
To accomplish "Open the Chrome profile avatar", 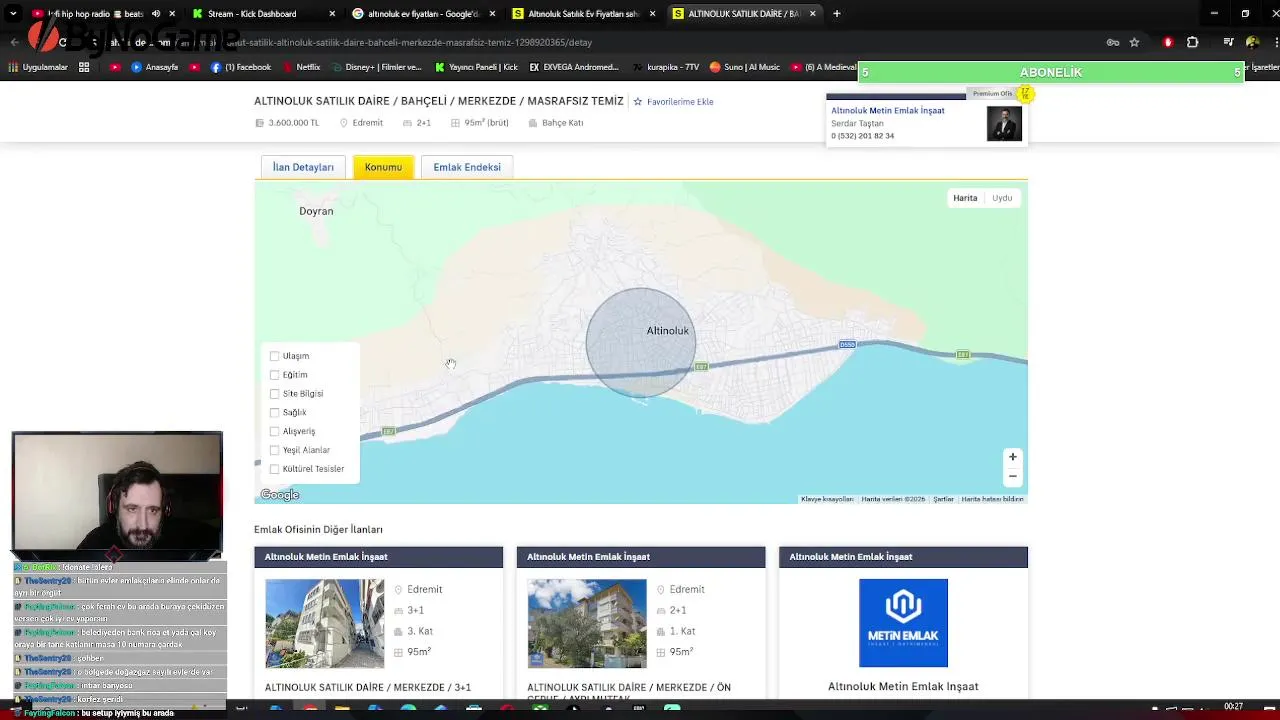I will (x=1252, y=42).
